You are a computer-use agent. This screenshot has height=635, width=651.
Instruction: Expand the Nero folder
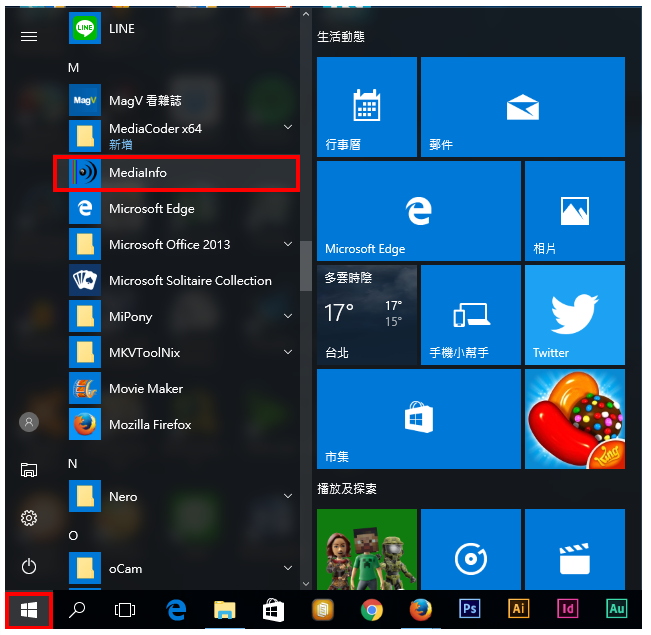tap(288, 496)
